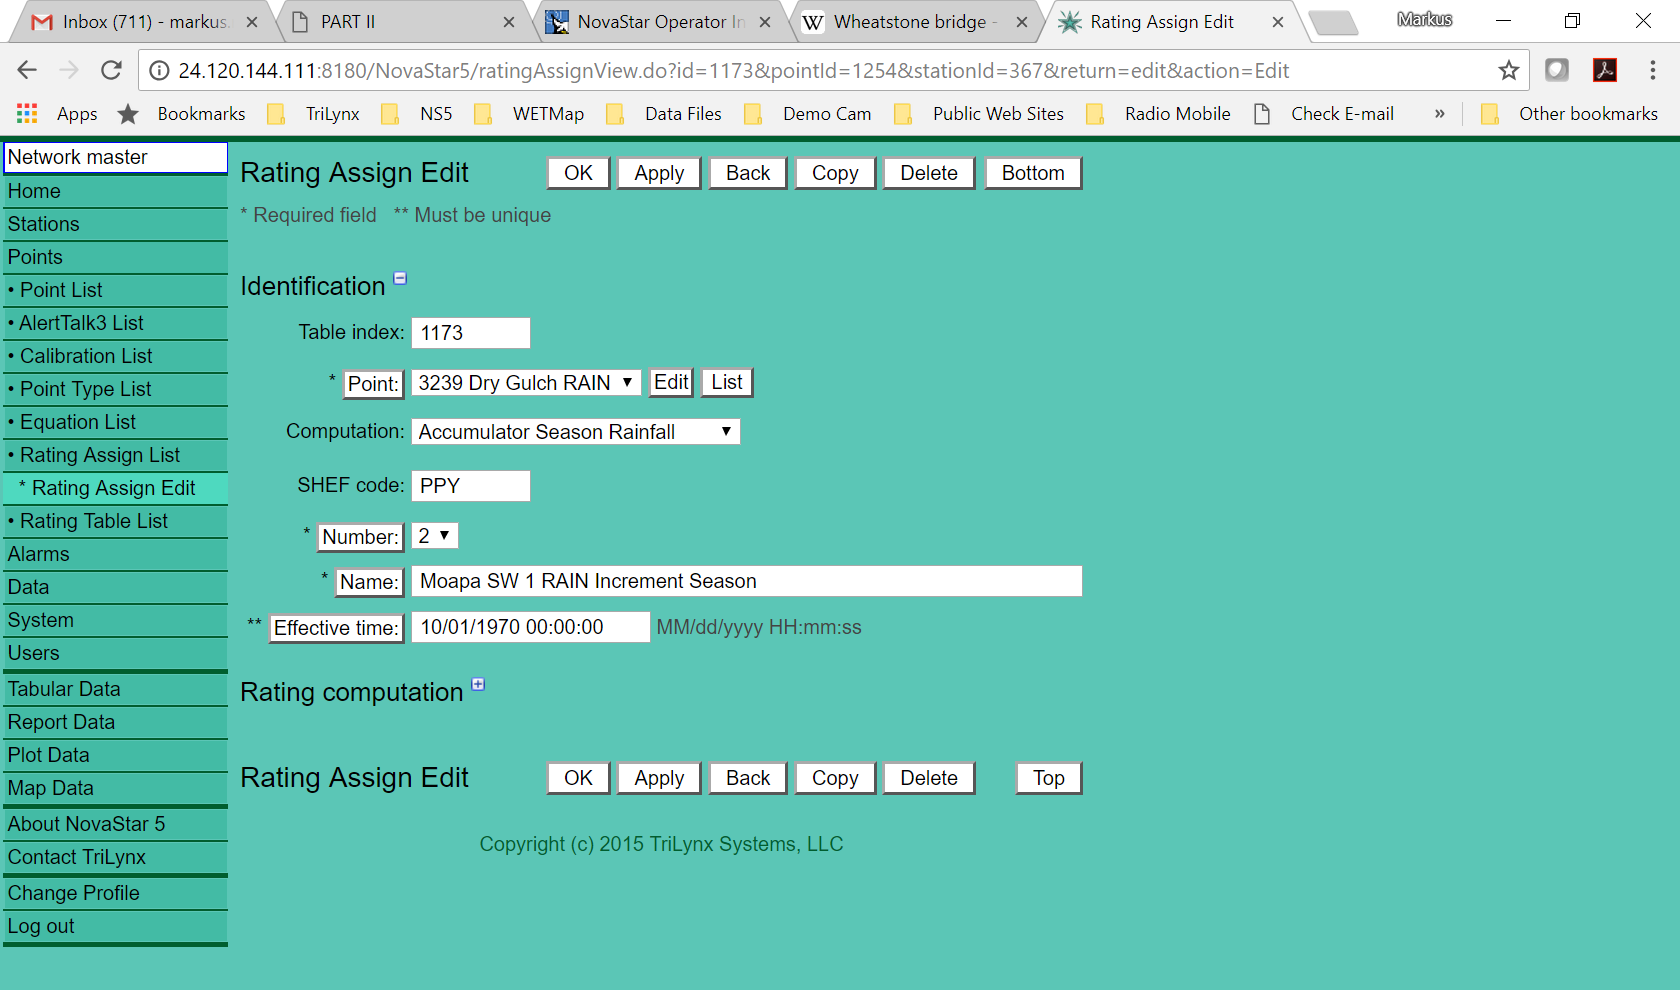Expand the Rating computation section
1680x990 pixels.
coord(478,685)
